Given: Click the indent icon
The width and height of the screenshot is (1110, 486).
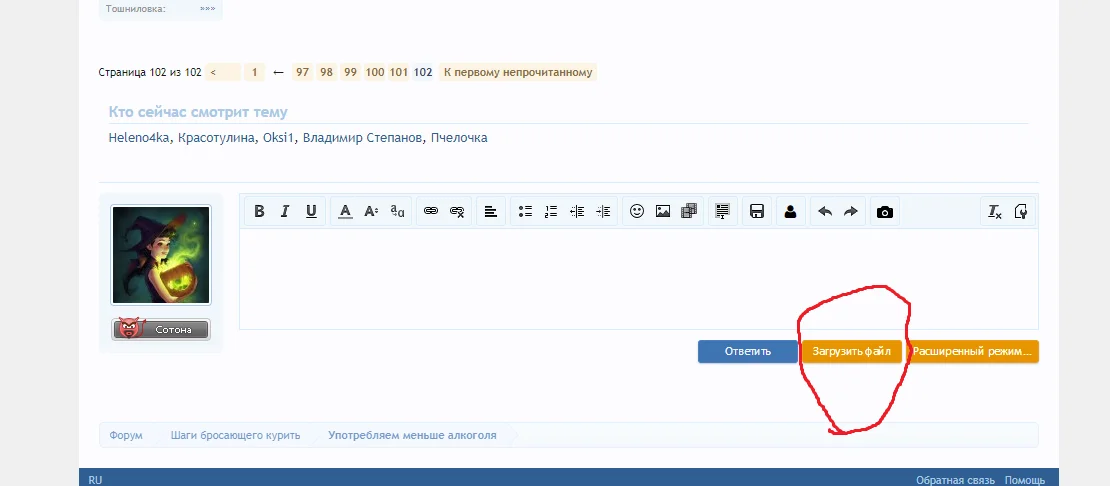Looking at the screenshot, I should [603, 212].
